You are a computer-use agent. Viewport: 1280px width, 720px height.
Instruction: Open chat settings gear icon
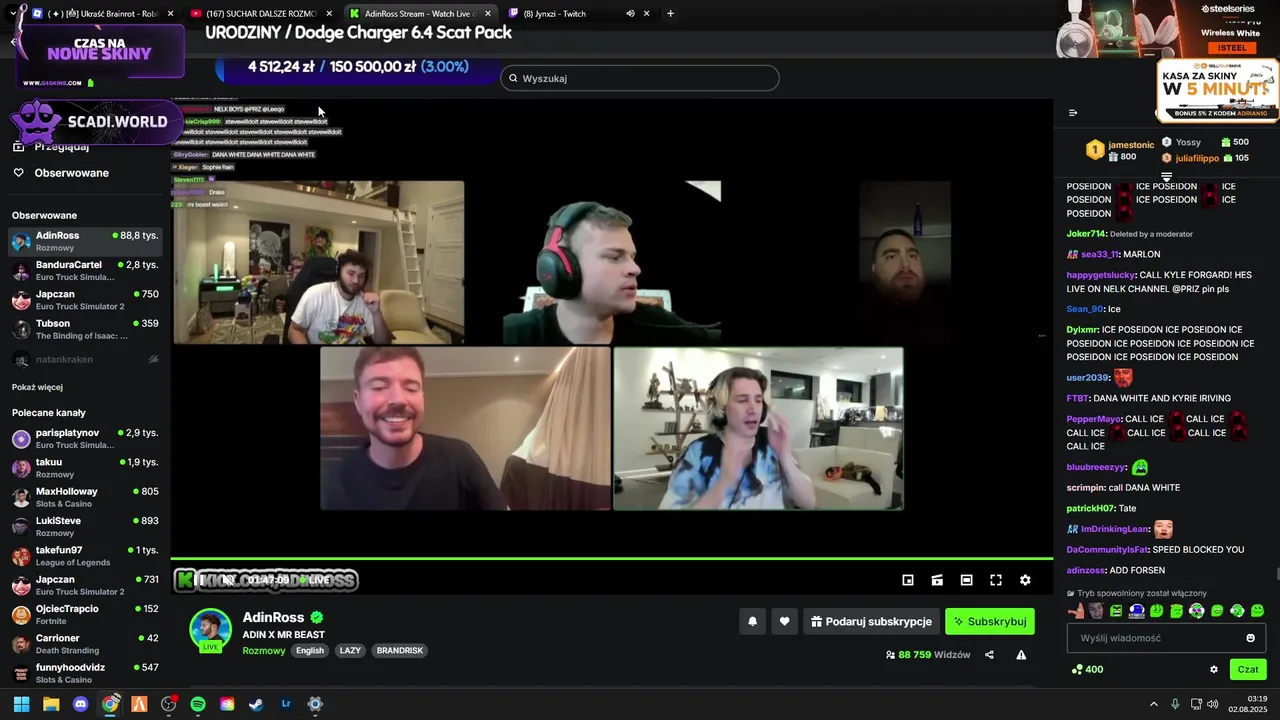coord(1214,669)
